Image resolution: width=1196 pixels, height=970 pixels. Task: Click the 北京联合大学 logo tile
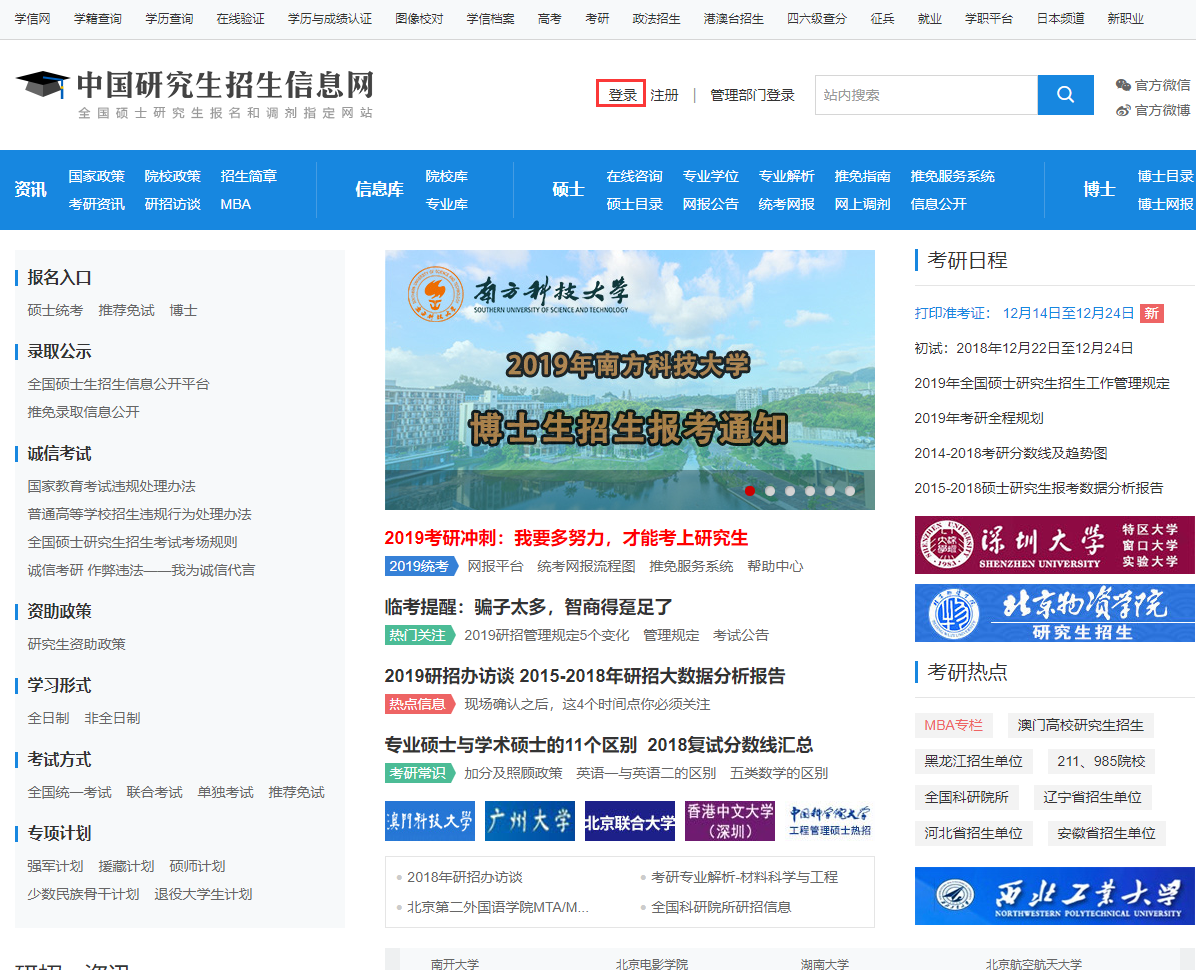tap(629, 821)
